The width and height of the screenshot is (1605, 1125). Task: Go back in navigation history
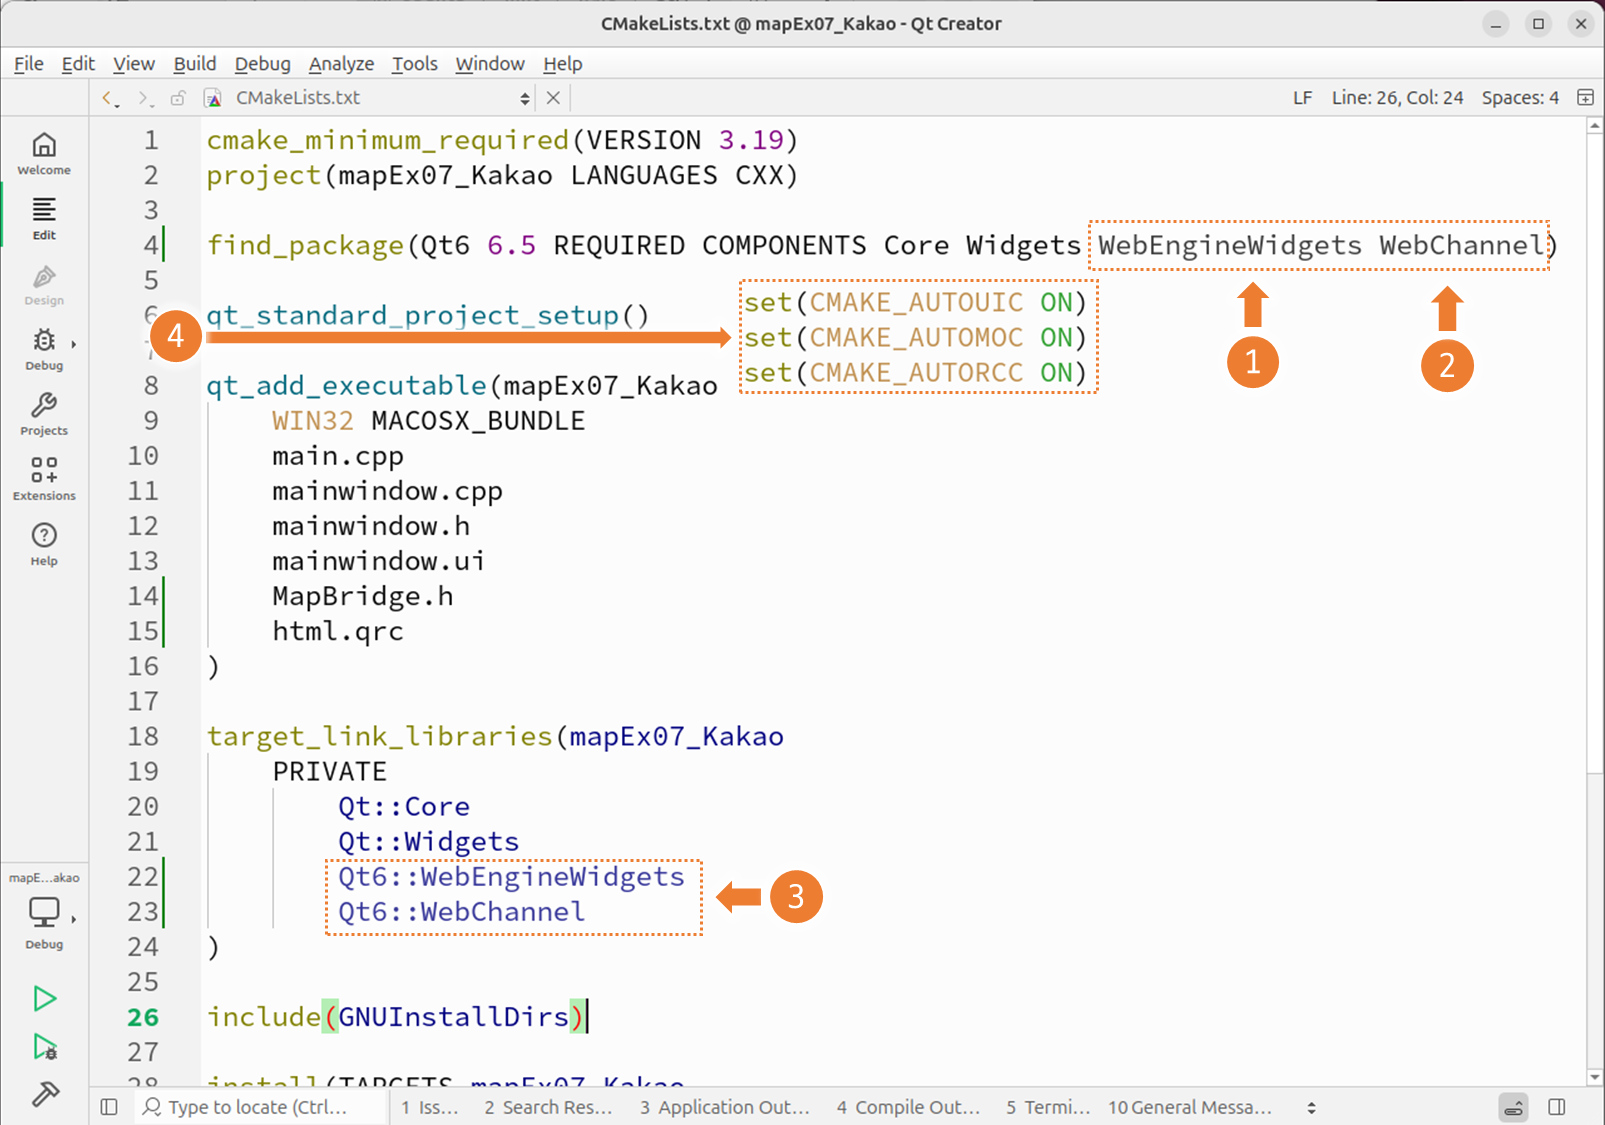[109, 98]
